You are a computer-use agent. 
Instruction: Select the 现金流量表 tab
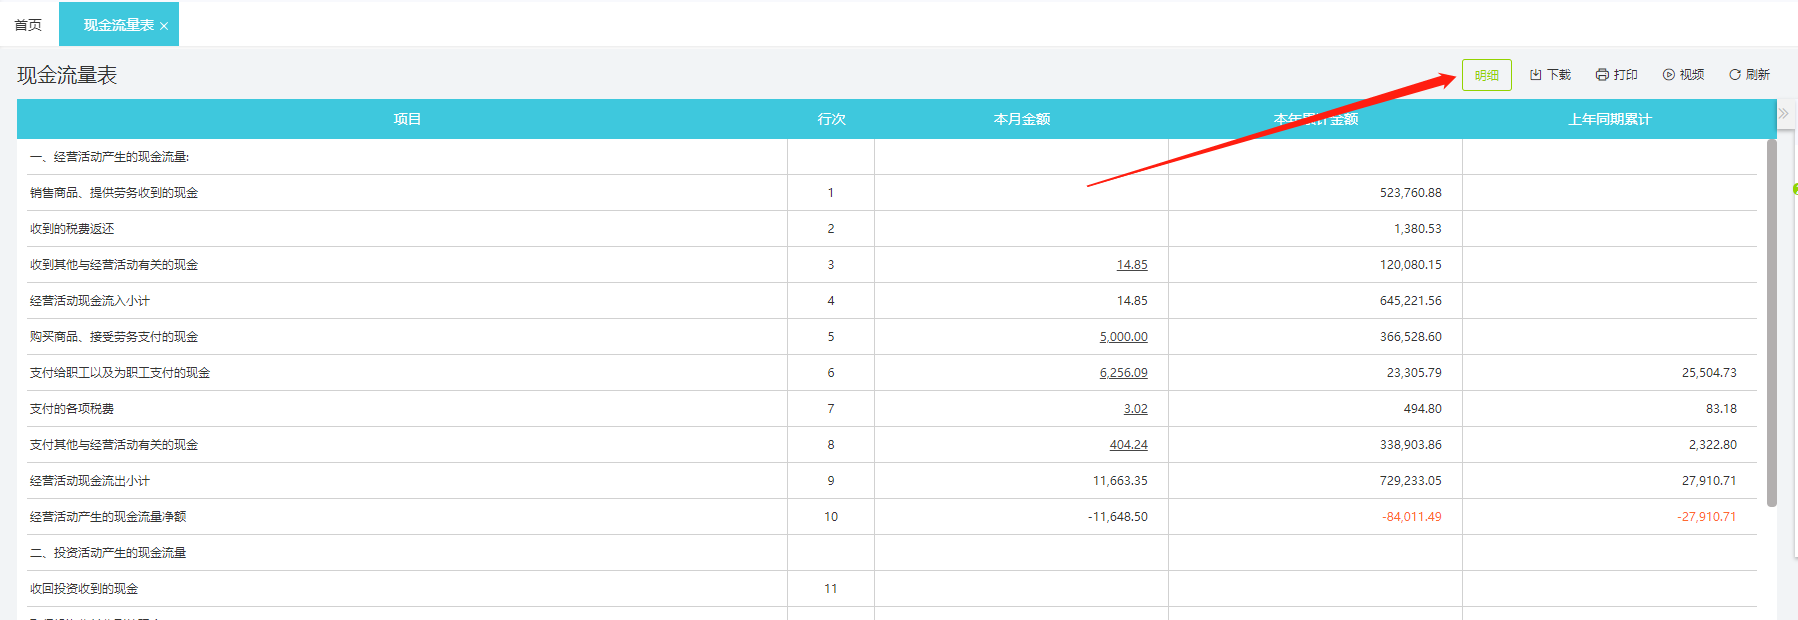click(118, 25)
